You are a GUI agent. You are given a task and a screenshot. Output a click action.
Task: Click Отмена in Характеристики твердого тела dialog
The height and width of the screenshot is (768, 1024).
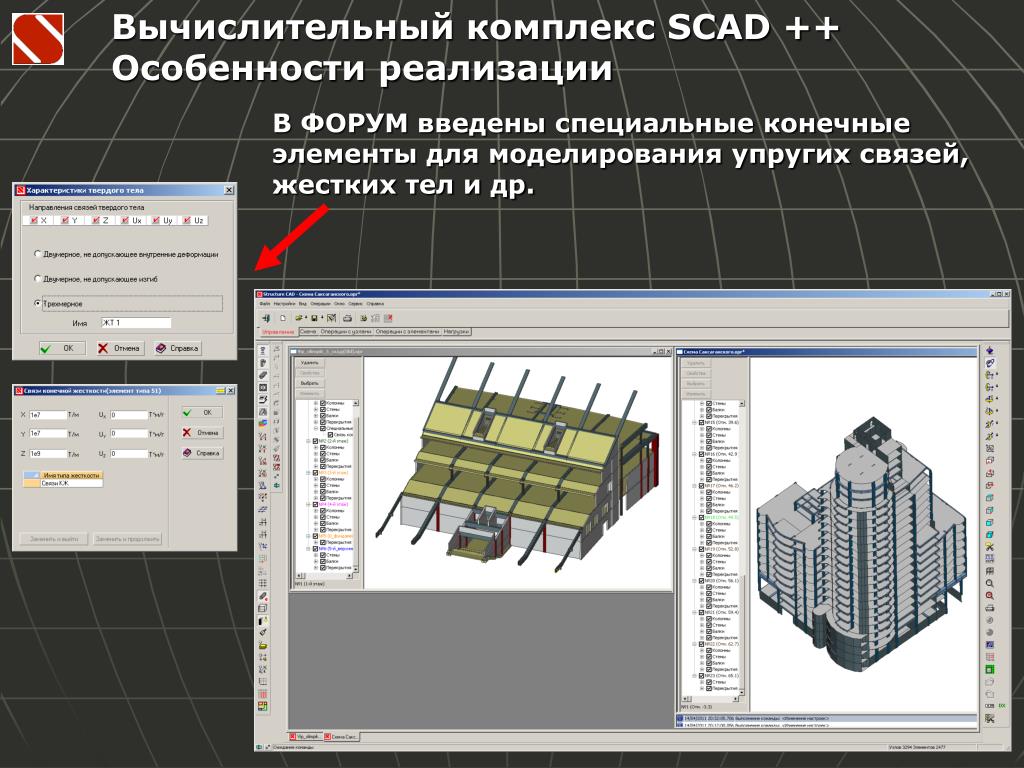click(x=120, y=348)
